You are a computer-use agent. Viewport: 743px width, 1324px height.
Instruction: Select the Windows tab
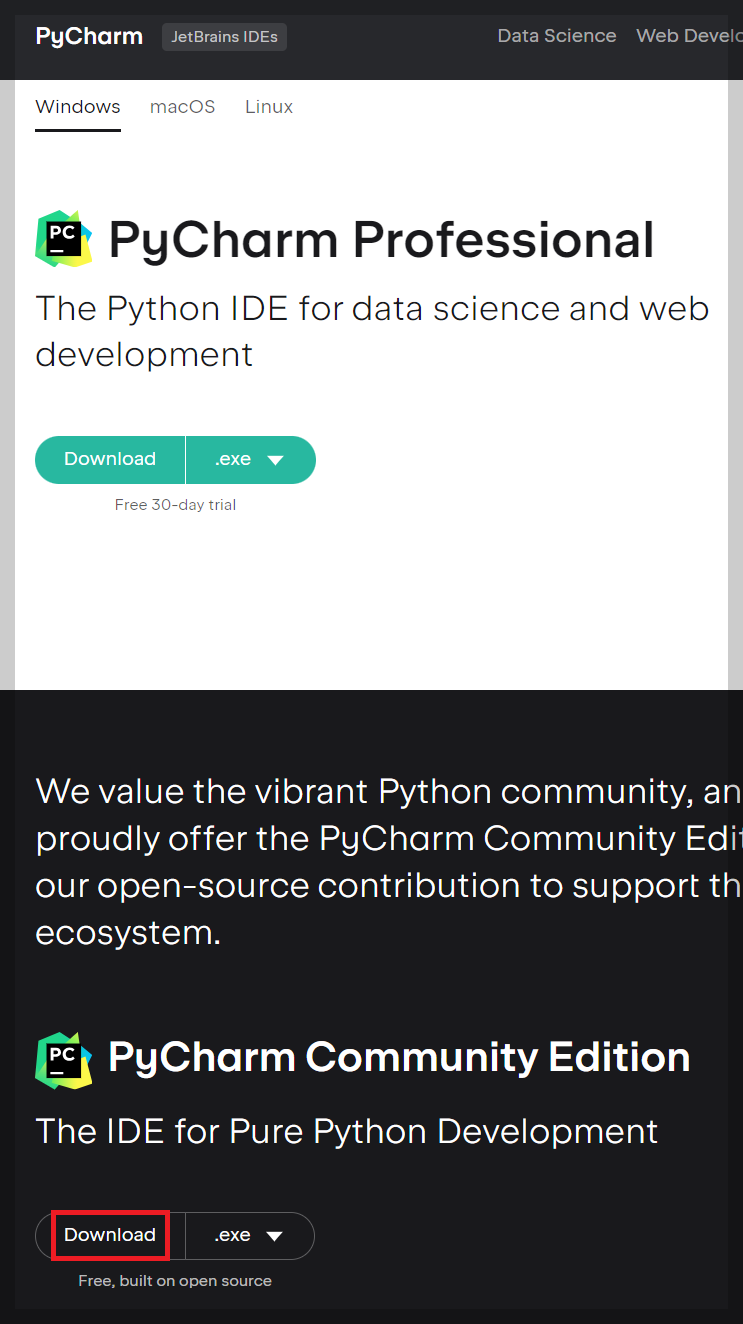tap(77, 106)
